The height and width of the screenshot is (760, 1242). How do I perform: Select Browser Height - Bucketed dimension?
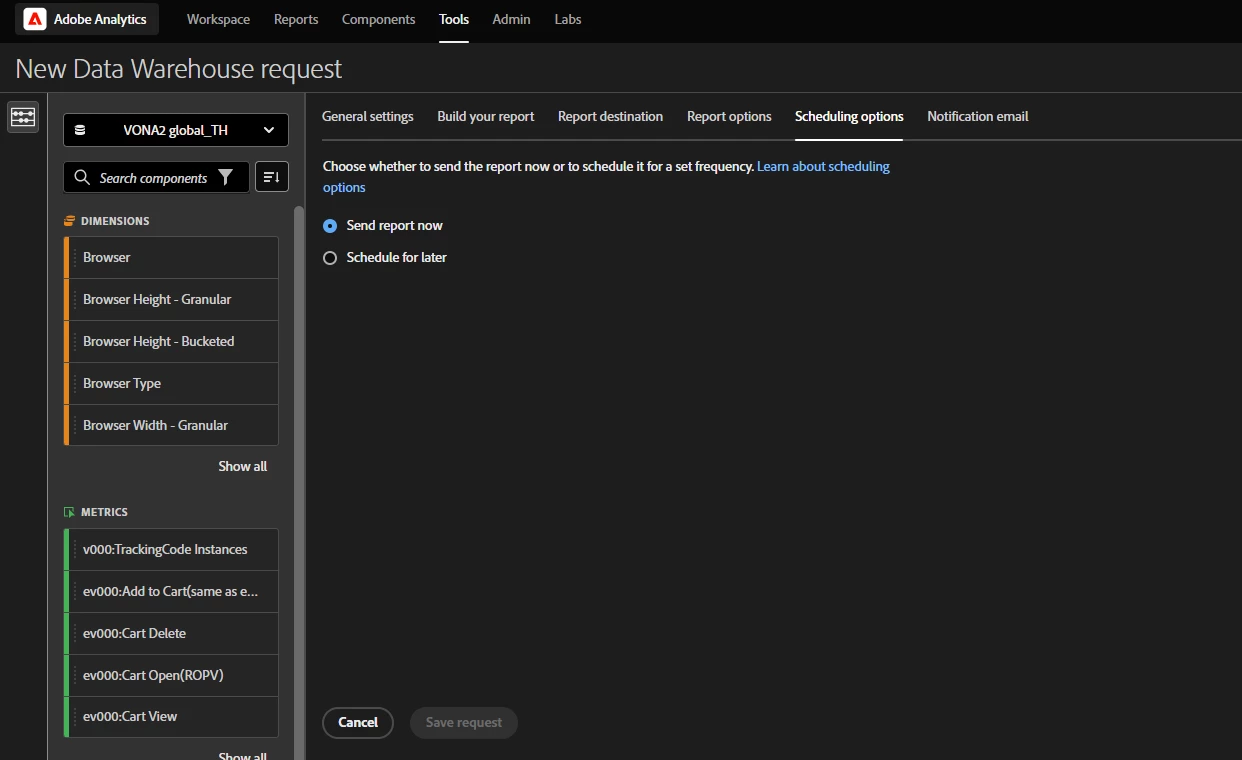pyautogui.click(x=171, y=341)
